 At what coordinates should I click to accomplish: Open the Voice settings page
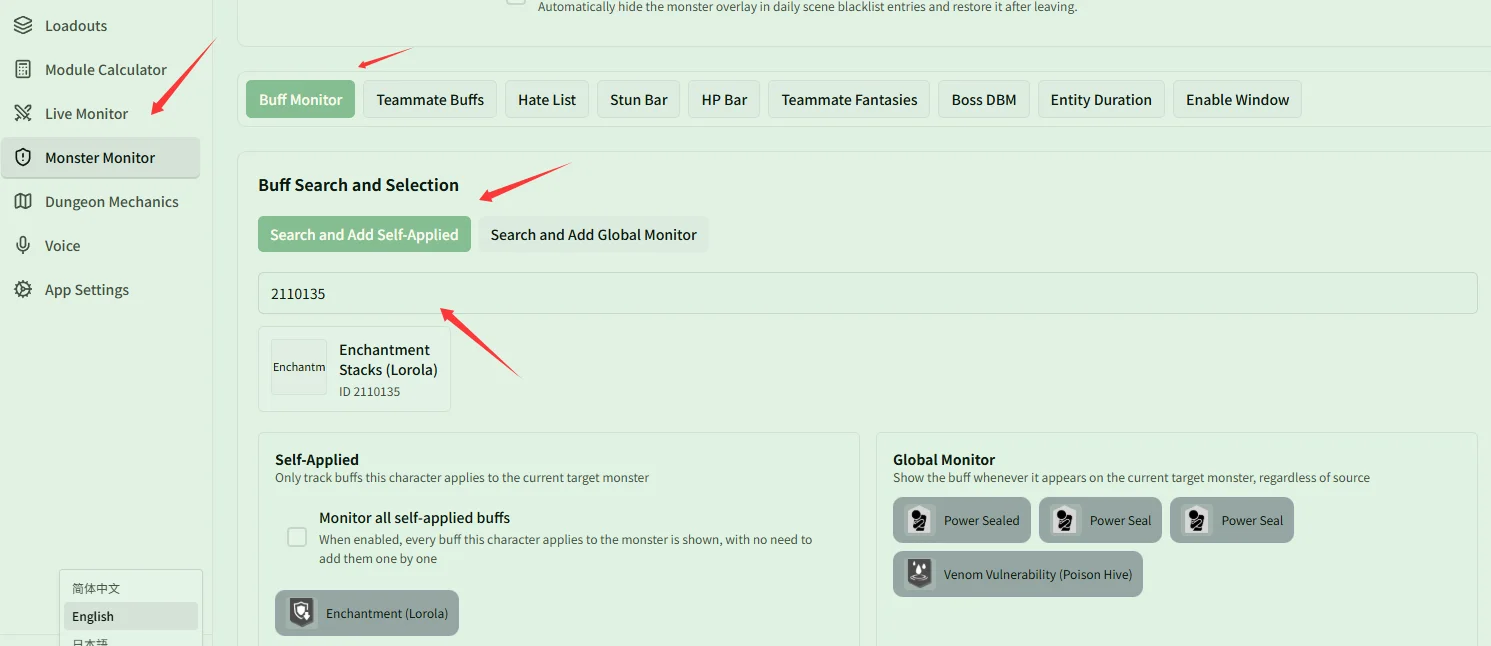pyautogui.click(x=100, y=245)
